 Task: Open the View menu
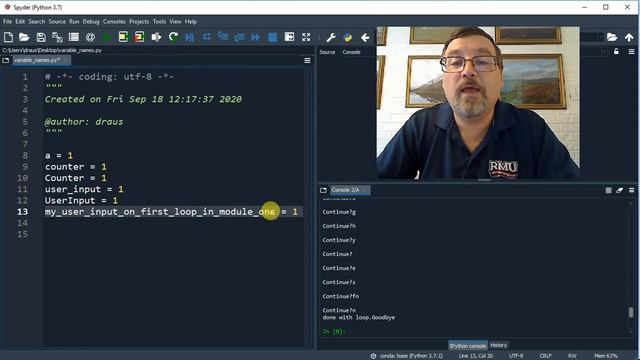(x=176, y=22)
